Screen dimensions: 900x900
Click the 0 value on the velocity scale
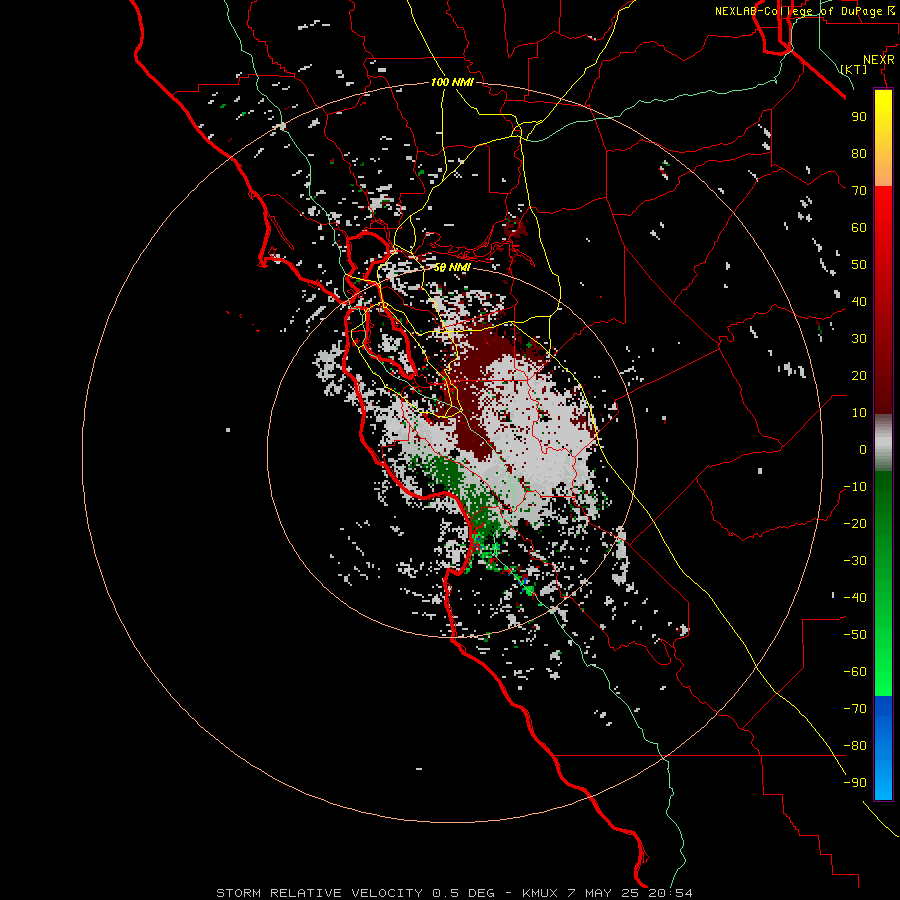863,449
